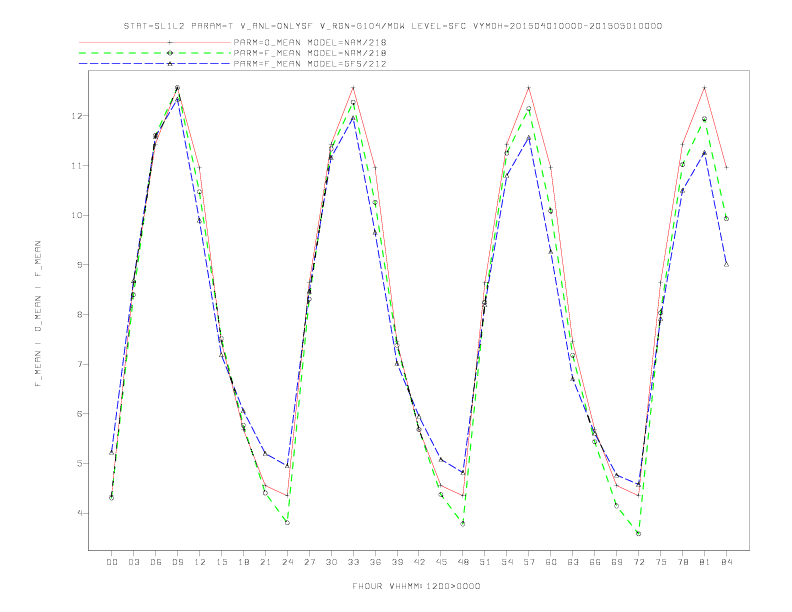Screen dimensions: 792x612
Task: Click y-axis tick label 11
Action: click(76, 166)
